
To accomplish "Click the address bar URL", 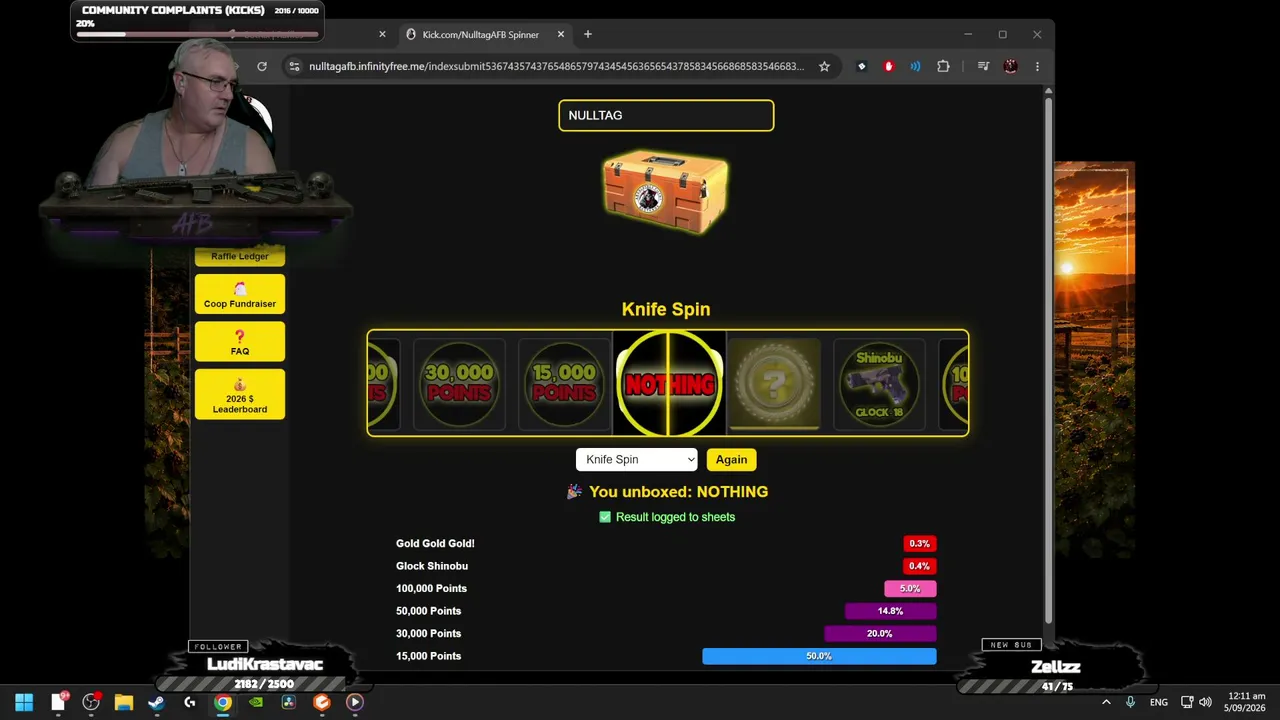I will (x=556, y=66).
